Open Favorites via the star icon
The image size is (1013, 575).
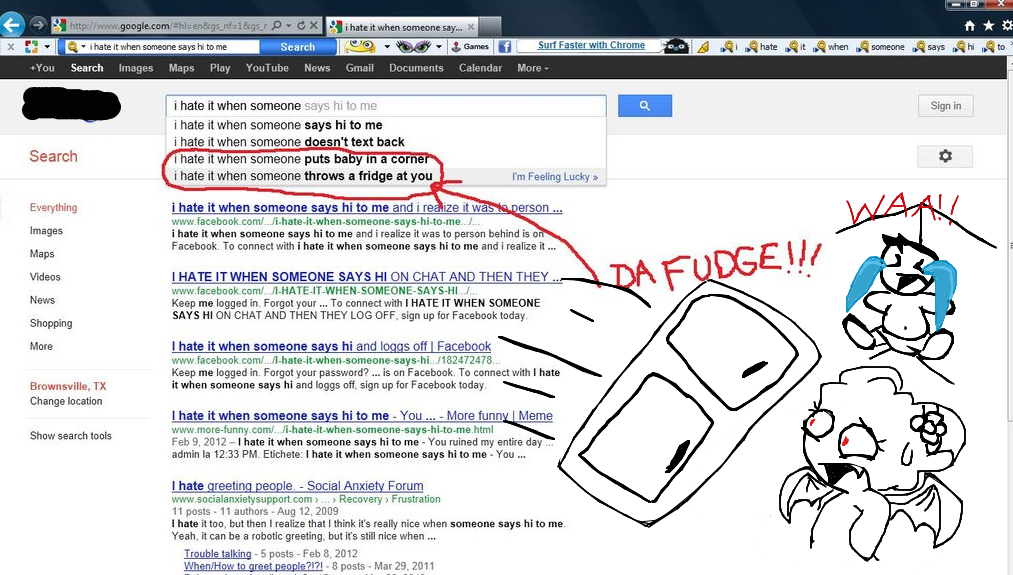click(988, 26)
